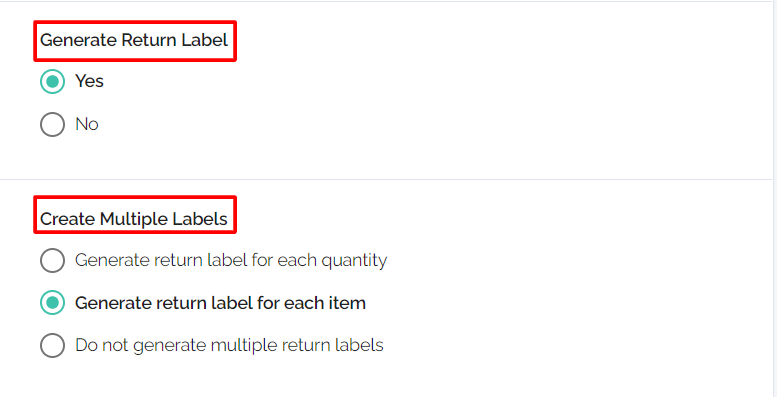Click the bold Yes option text
777x397 pixels.
[89, 81]
